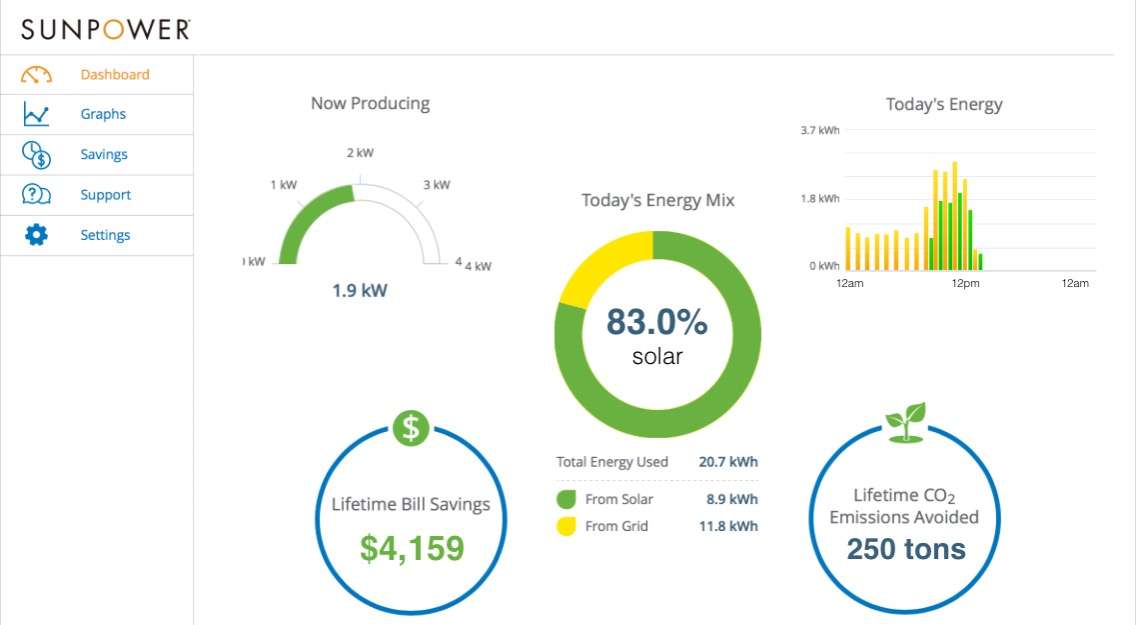Select the yellow From Grid legend swatch
The image size is (1136, 625).
(x=566, y=526)
